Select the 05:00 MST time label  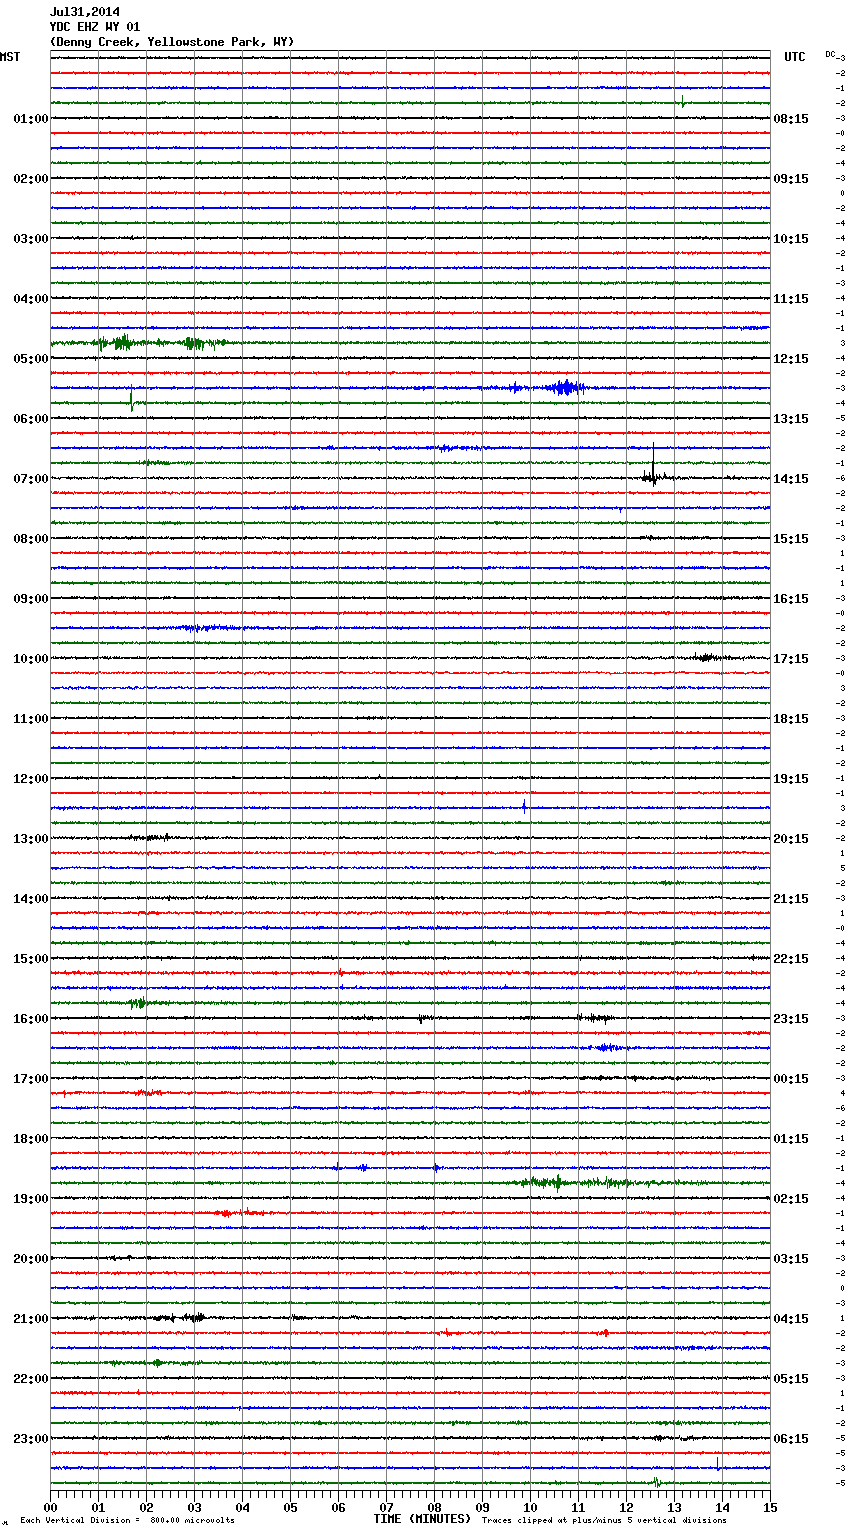31,359
